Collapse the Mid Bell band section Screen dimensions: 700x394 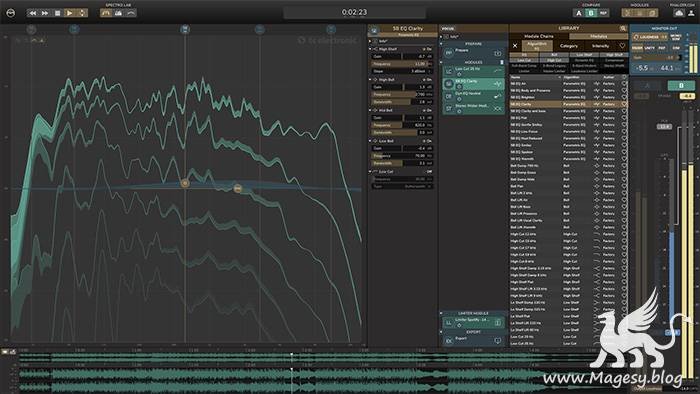pyautogui.click(x=370, y=110)
